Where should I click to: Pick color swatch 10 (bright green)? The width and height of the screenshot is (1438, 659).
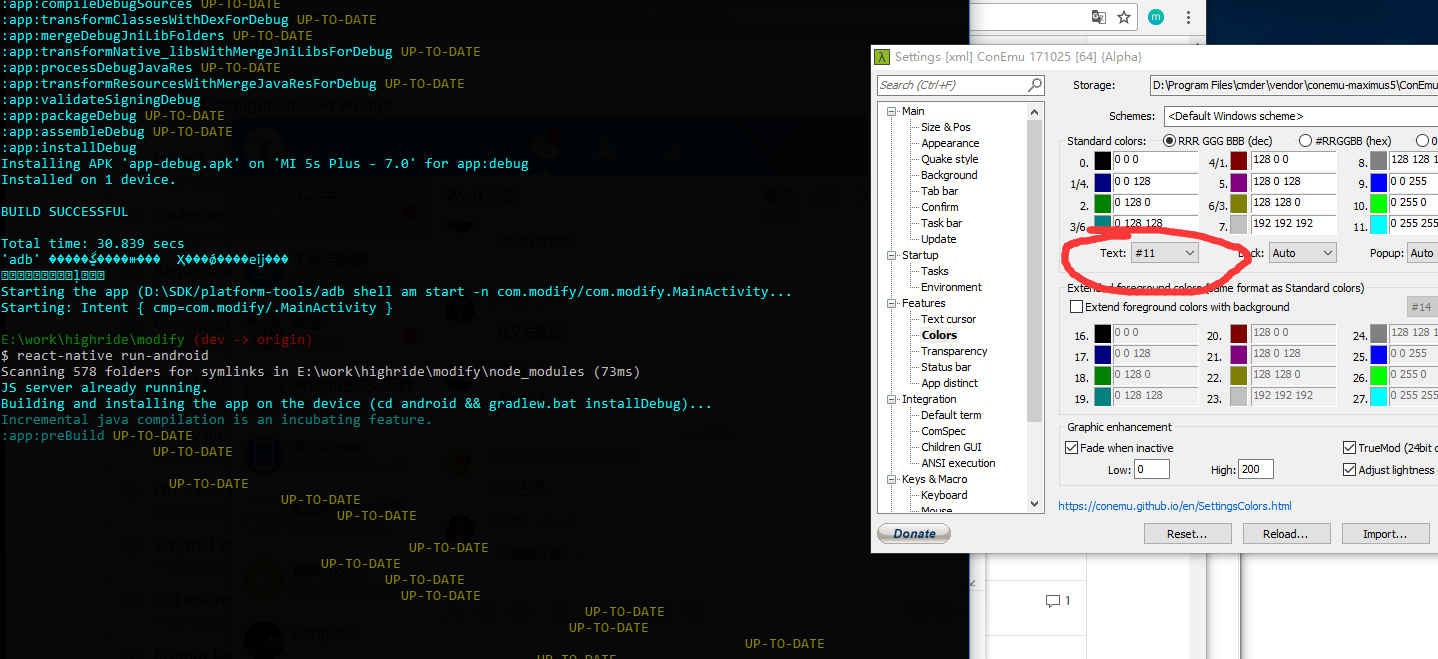coord(1379,203)
